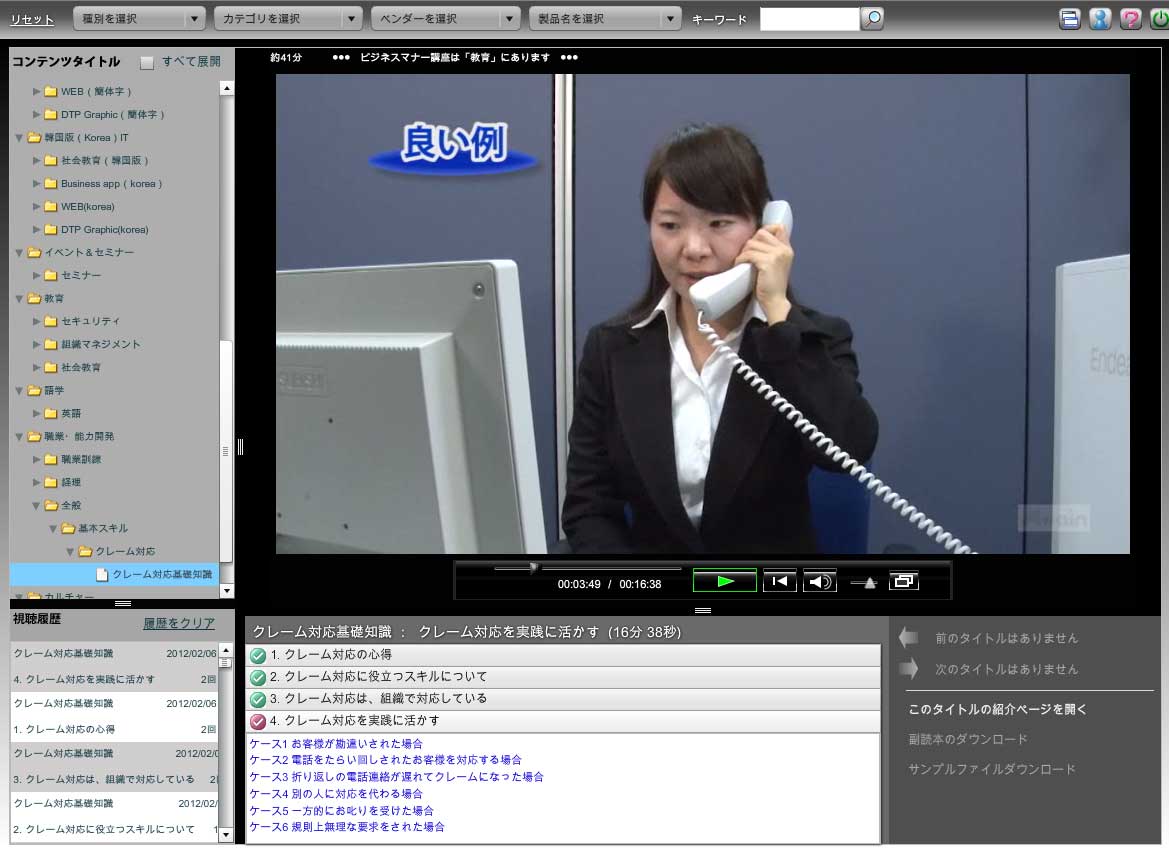This screenshot has width=1169, height=850.
Task: Click folder icon of セキュリティ
Action: pyautogui.click(x=51, y=321)
